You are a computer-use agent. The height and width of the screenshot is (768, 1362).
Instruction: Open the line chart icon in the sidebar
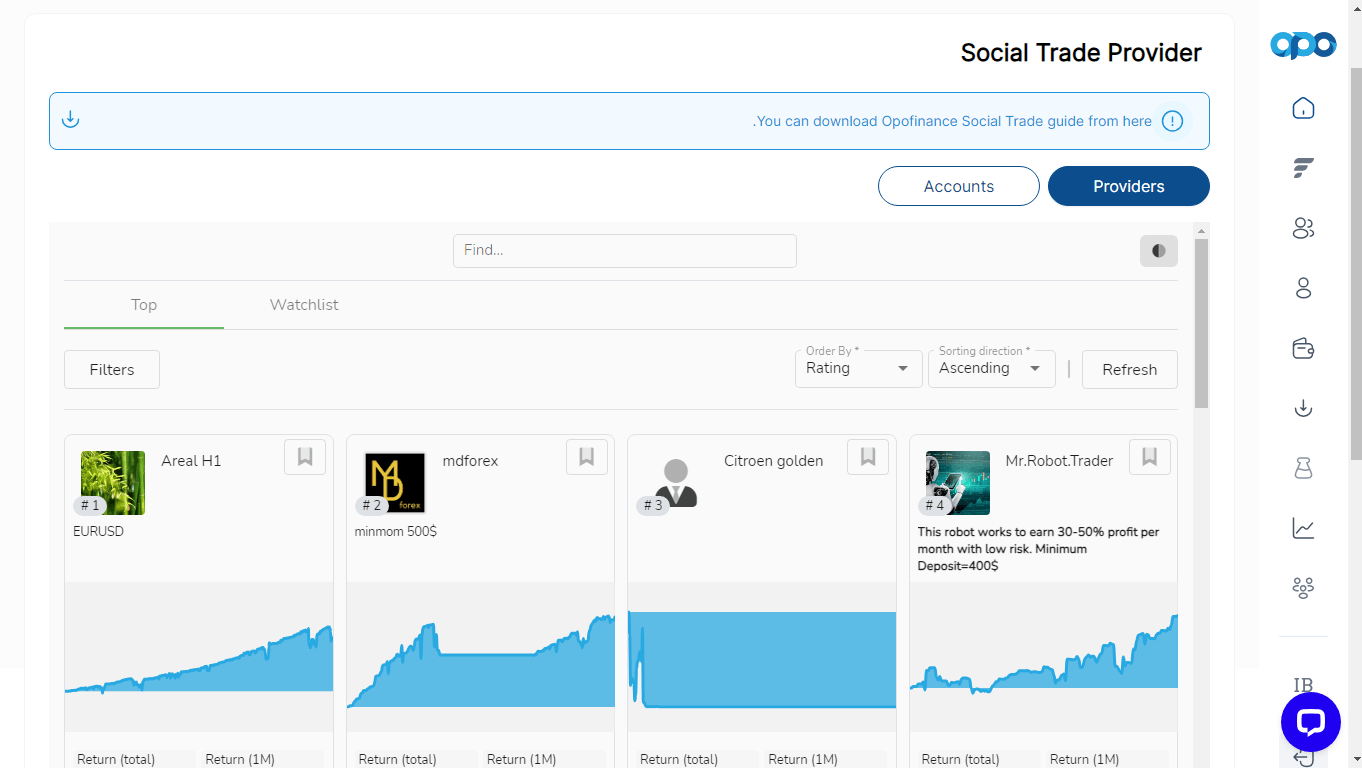click(x=1303, y=528)
